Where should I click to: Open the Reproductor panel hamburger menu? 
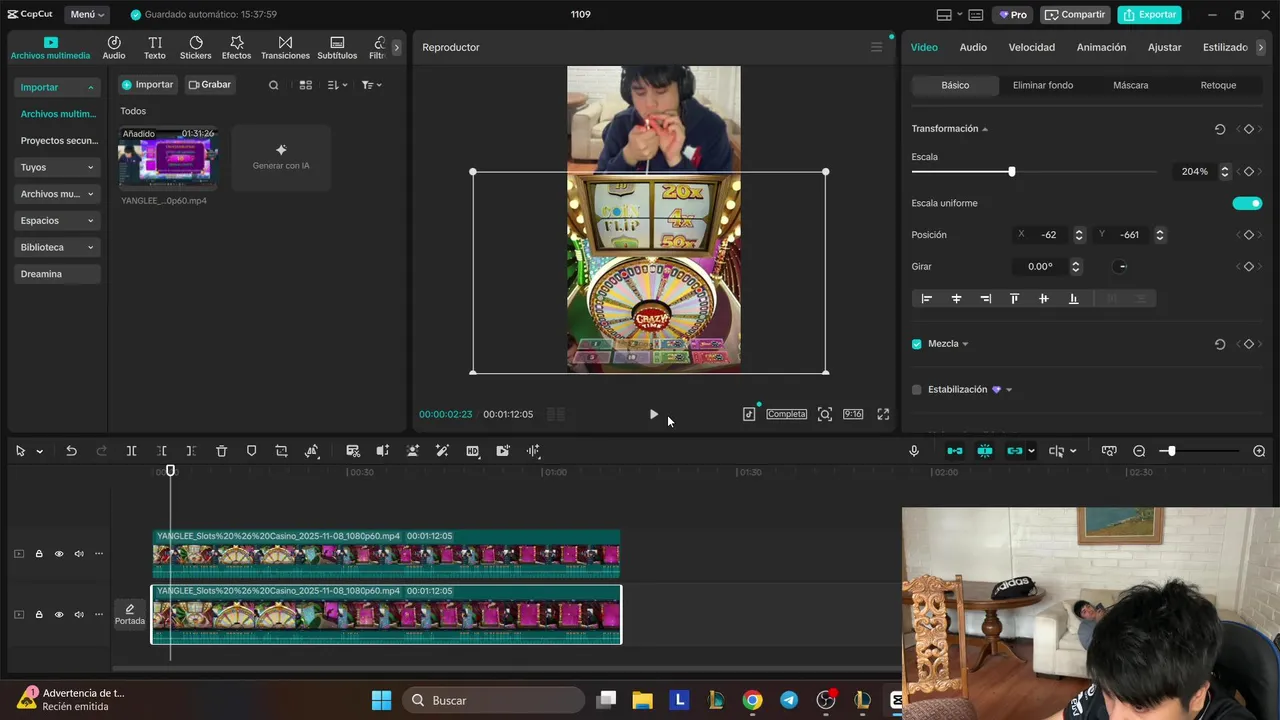[877, 47]
